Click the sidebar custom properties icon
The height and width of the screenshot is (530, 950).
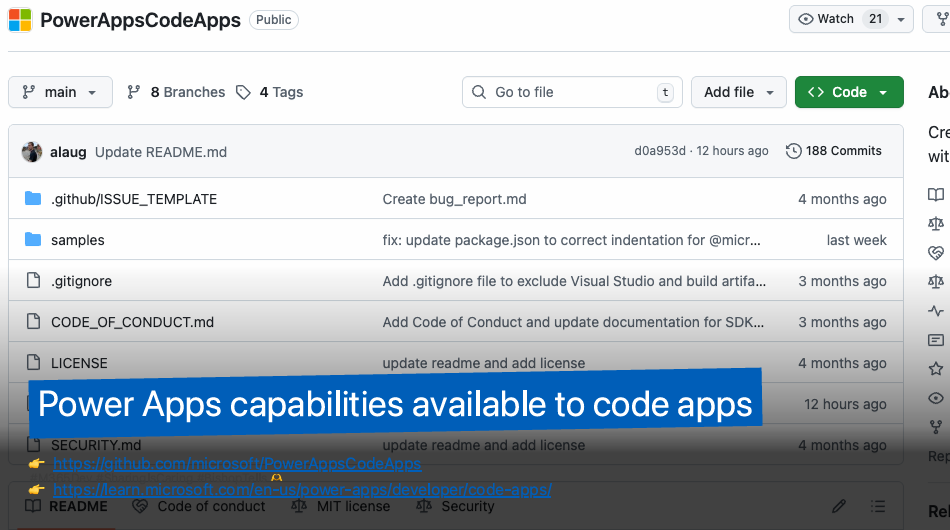coord(936,340)
